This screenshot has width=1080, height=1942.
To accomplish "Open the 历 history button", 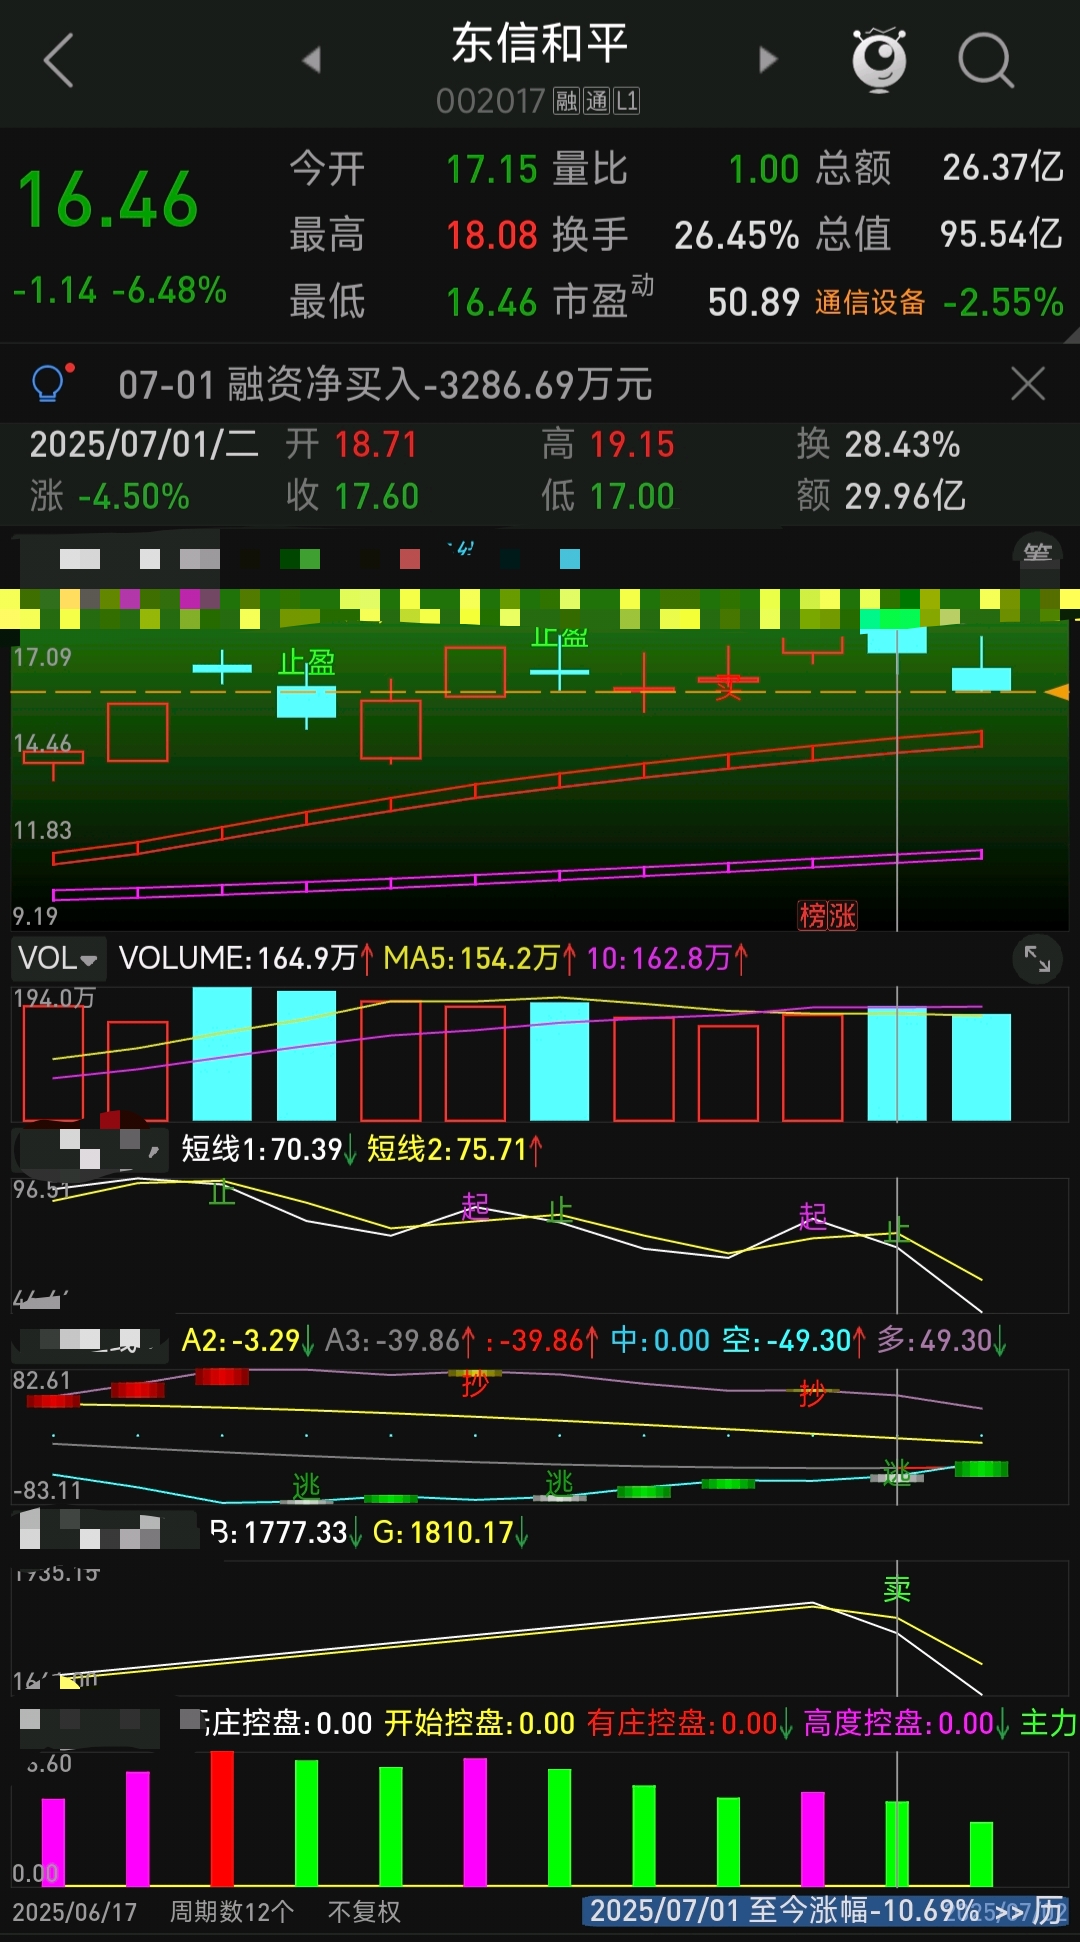I will point(1048,1911).
